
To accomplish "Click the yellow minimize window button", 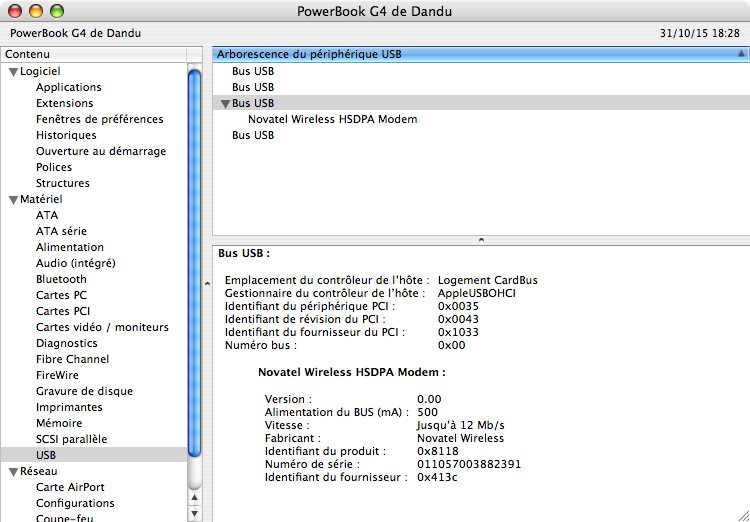I will (36, 11).
